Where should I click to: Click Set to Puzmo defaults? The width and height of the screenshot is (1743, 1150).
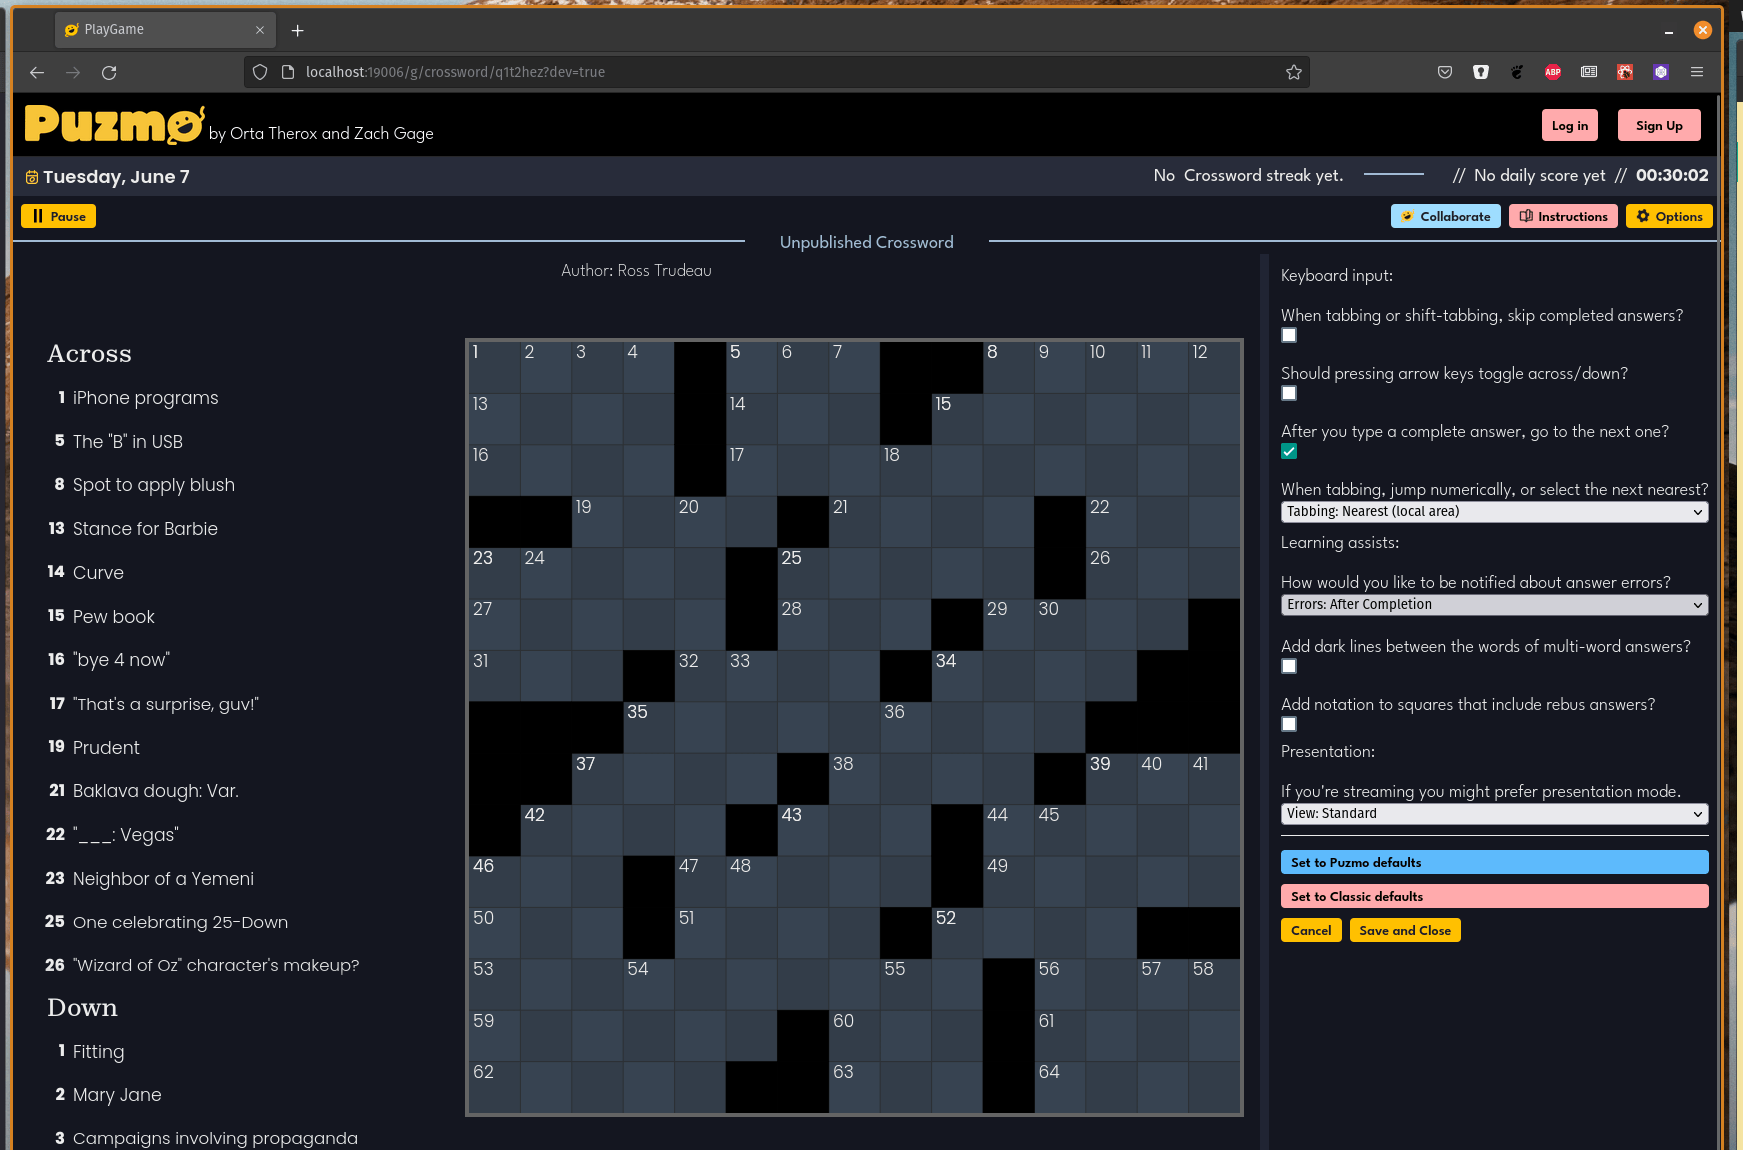(1493, 863)
